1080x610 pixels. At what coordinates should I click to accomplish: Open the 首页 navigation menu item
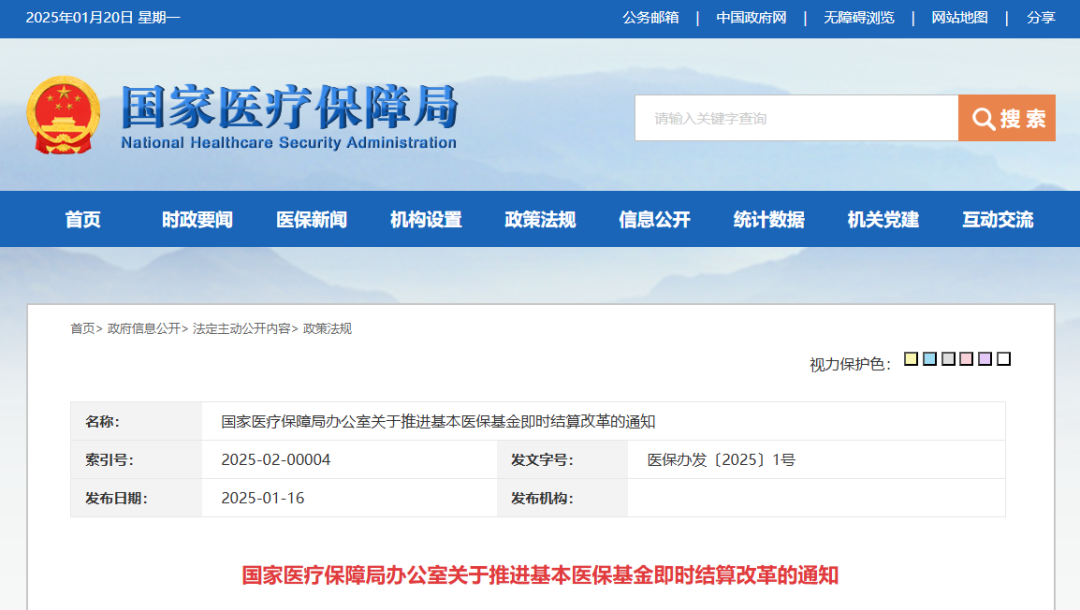point(83,220)
